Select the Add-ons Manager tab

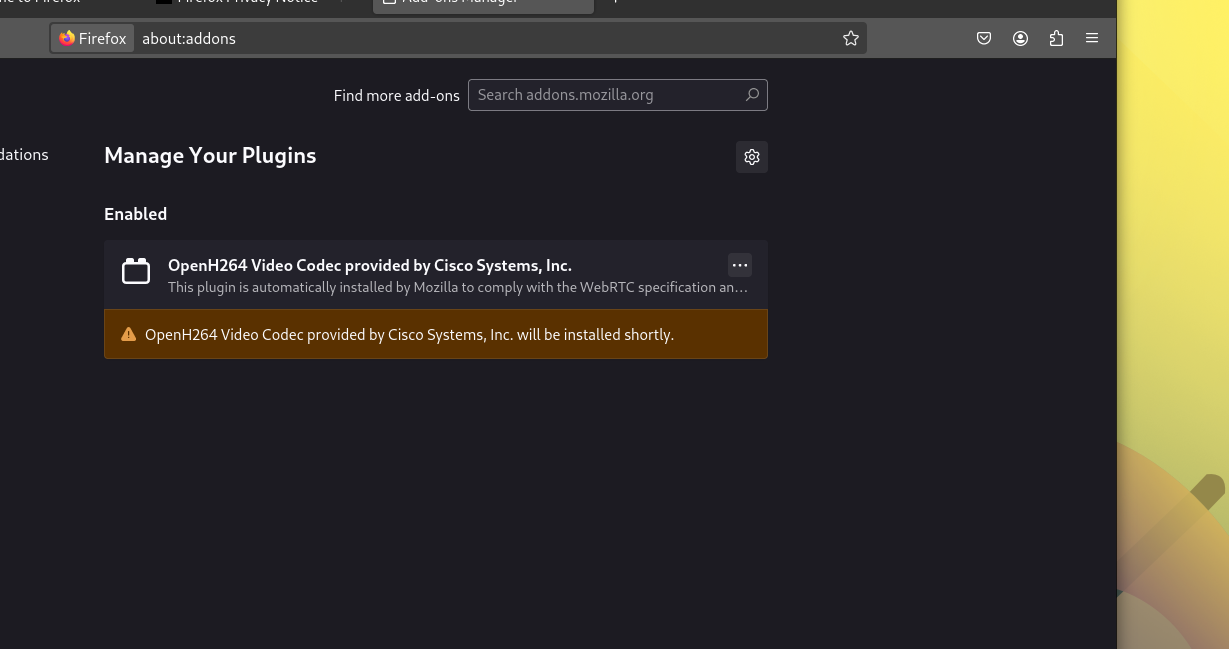click(483, 5)
